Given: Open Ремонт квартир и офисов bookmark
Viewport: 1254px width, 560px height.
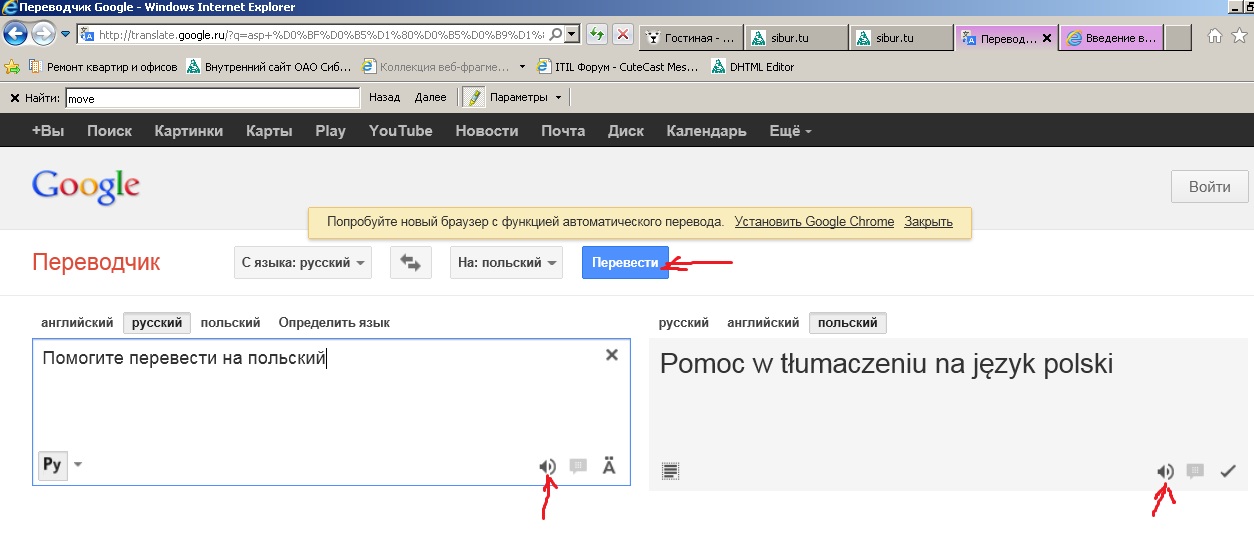Looking at the screenshot, I should [103, 67].
